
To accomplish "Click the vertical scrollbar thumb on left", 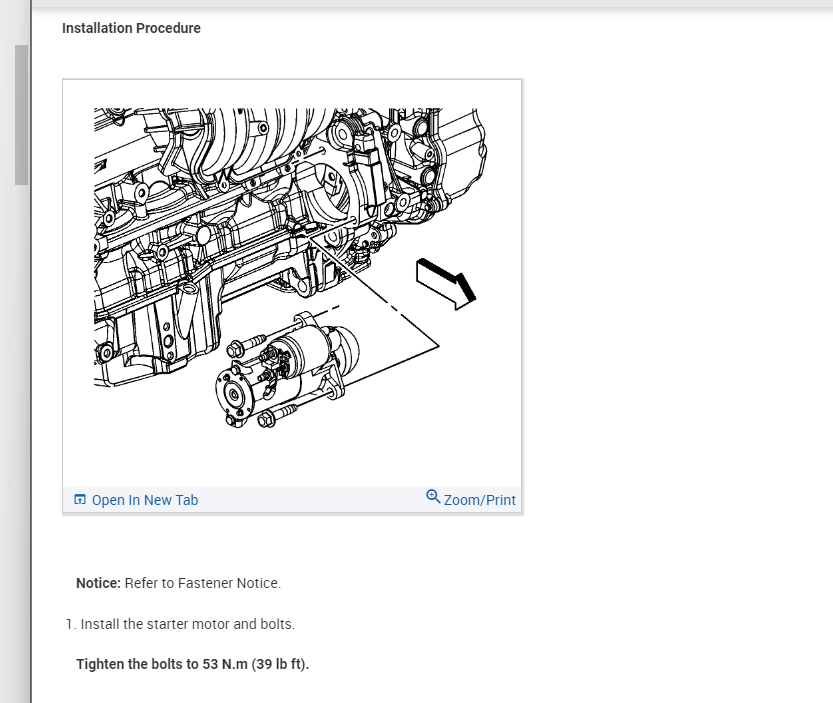I will tap(21, 115).
